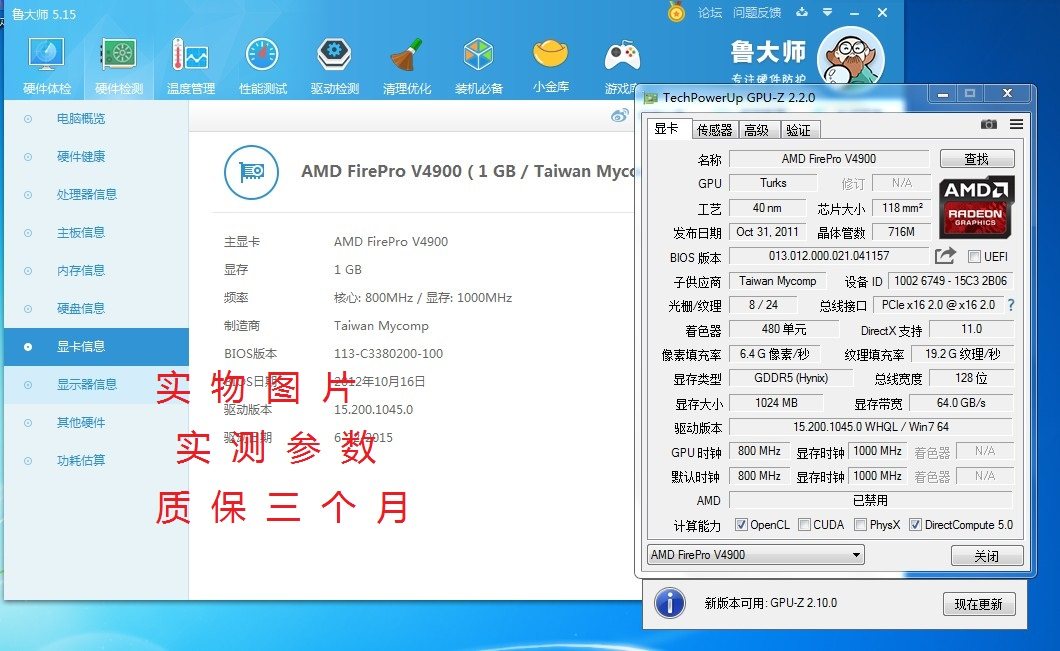Switch to 显卡 tab in GPU-Z

coord(667,128)
